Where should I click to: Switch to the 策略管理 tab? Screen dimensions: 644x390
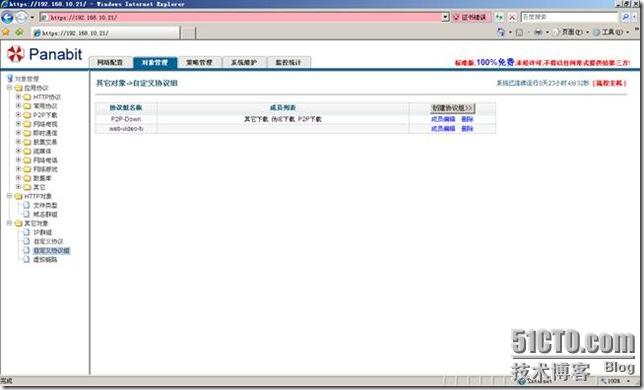point(200,62)
